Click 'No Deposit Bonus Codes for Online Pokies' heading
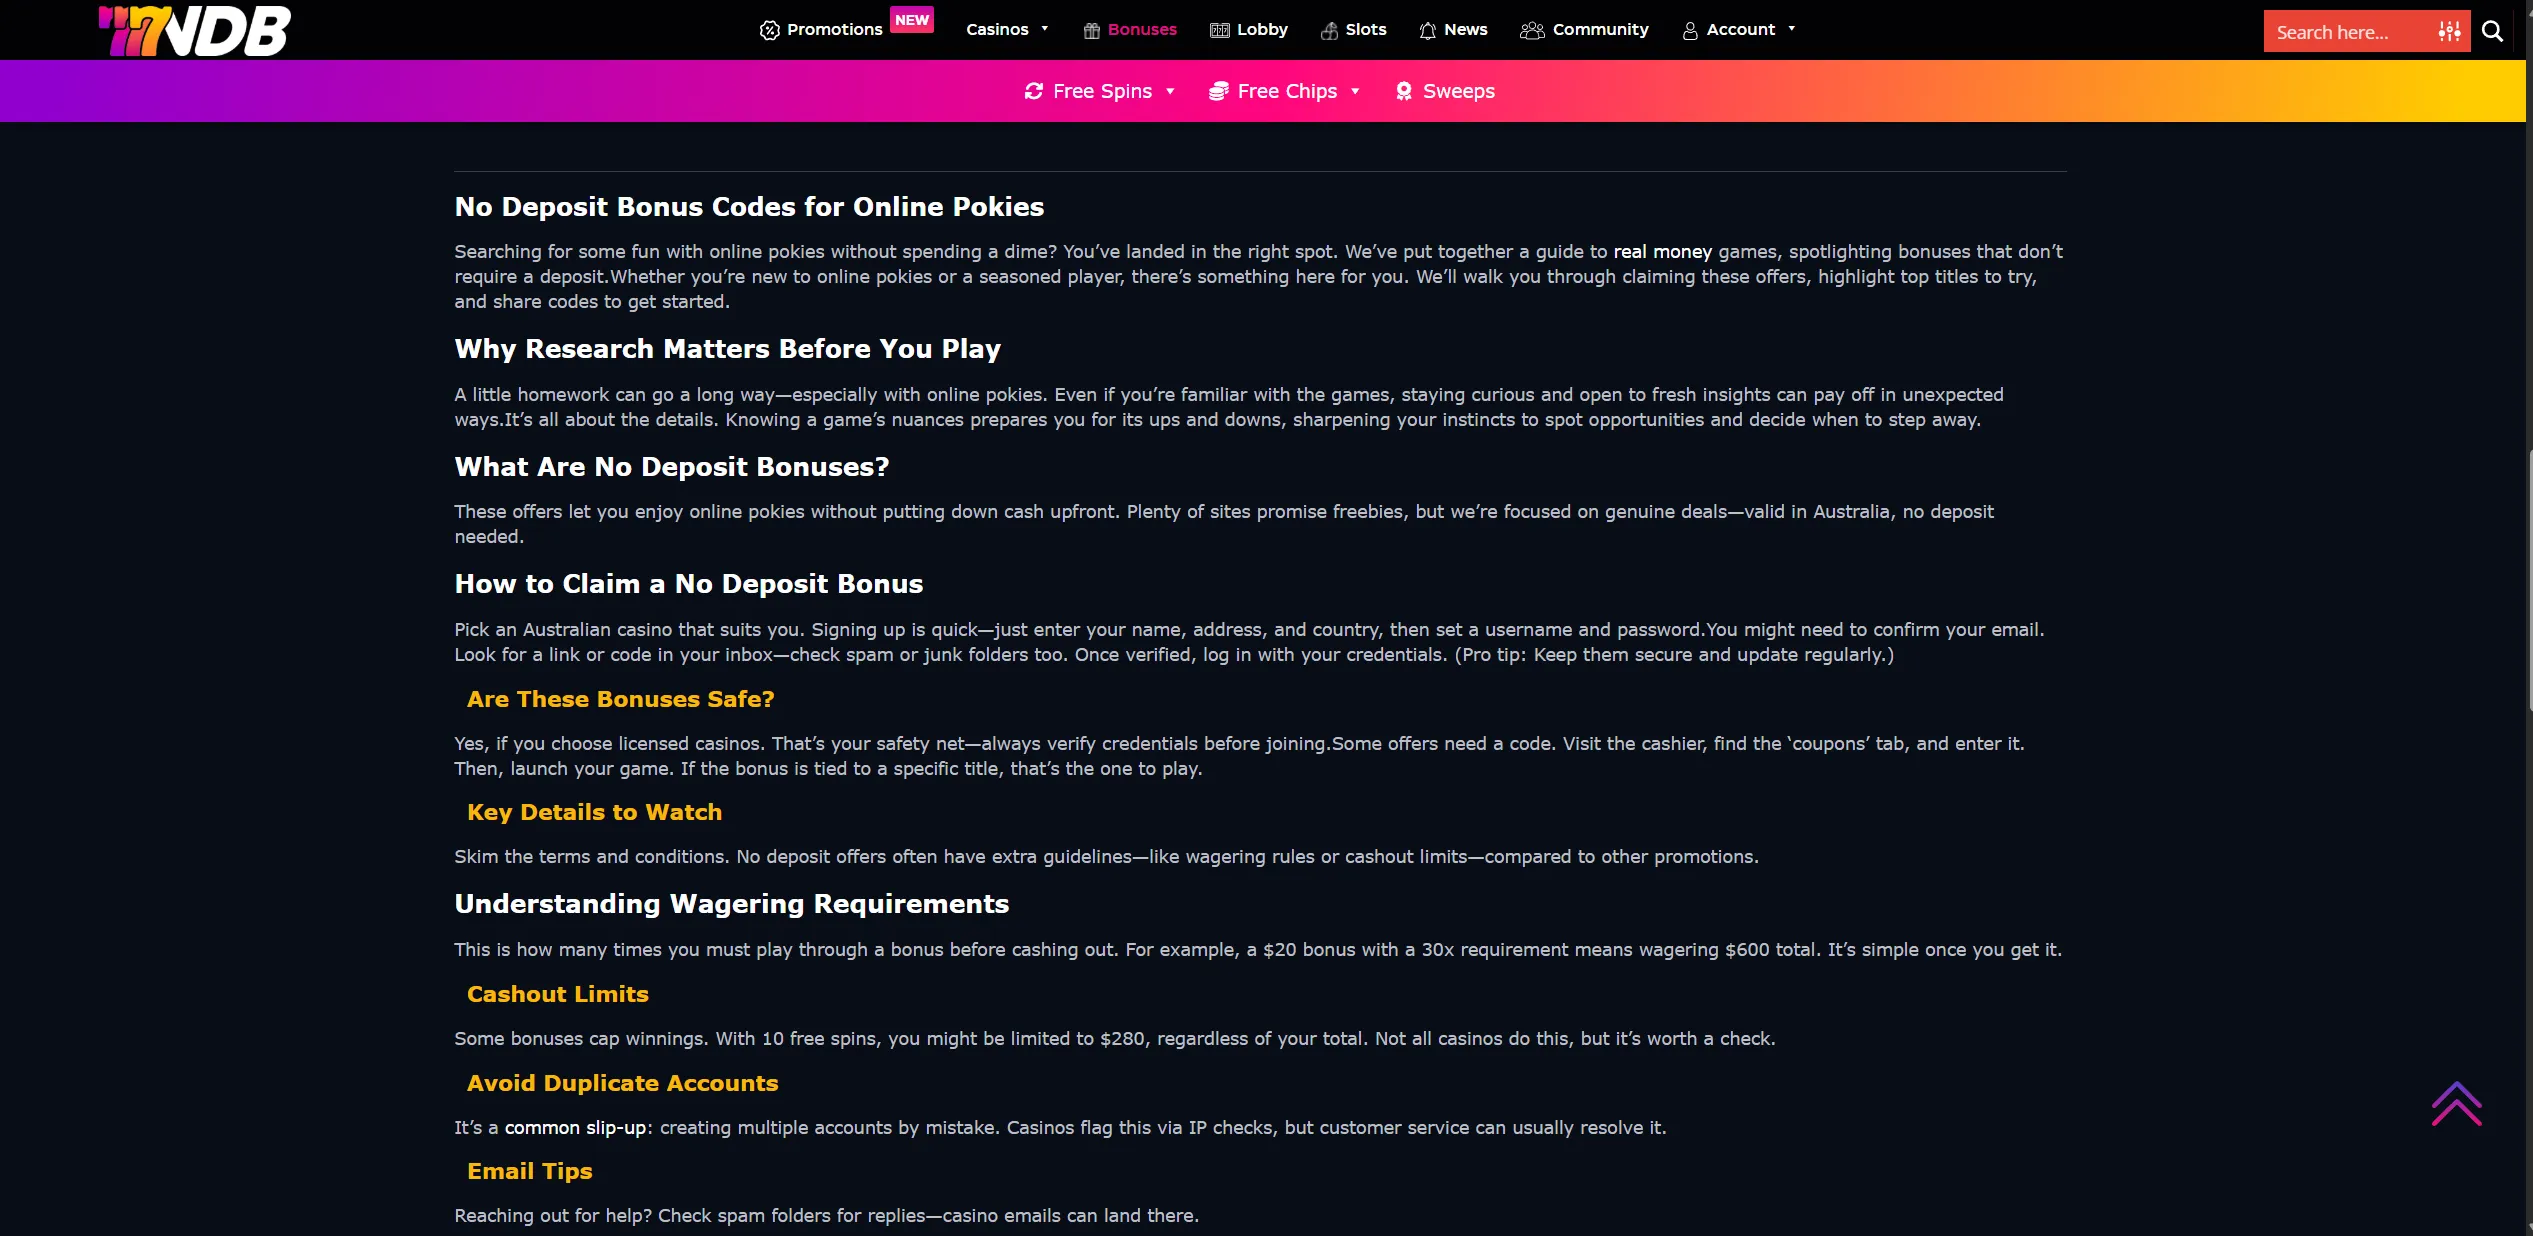The width and height of the screenshot is (2533, 1236). click(749, 207)
